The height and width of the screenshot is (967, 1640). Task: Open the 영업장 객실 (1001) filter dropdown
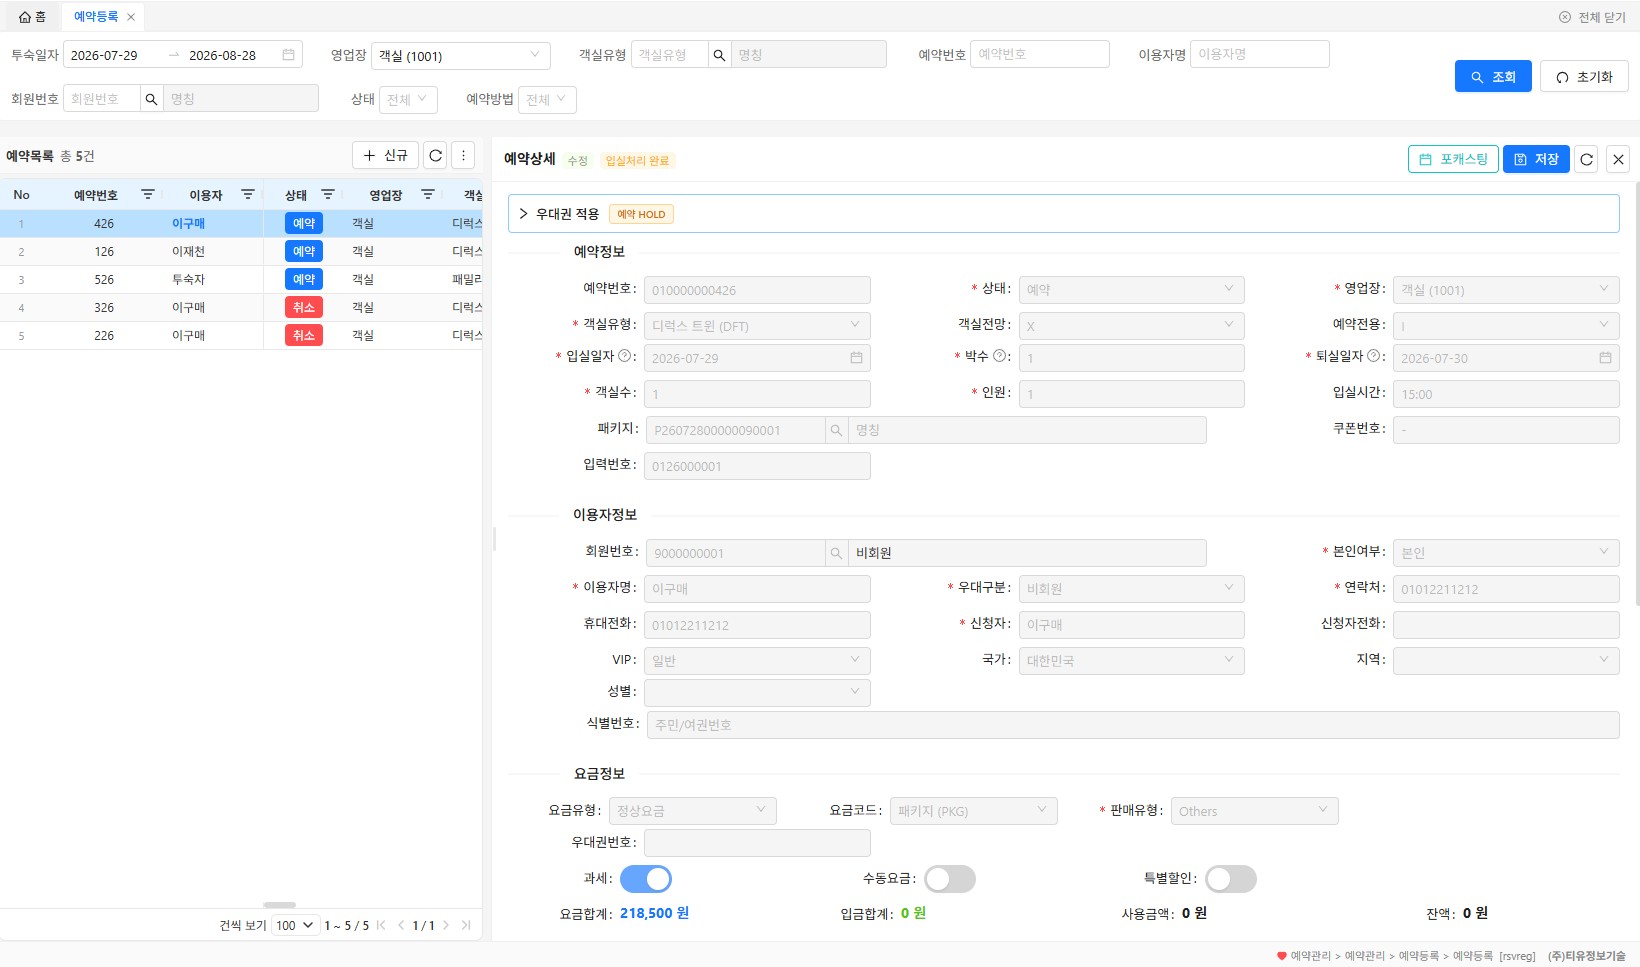click(461, 55)
